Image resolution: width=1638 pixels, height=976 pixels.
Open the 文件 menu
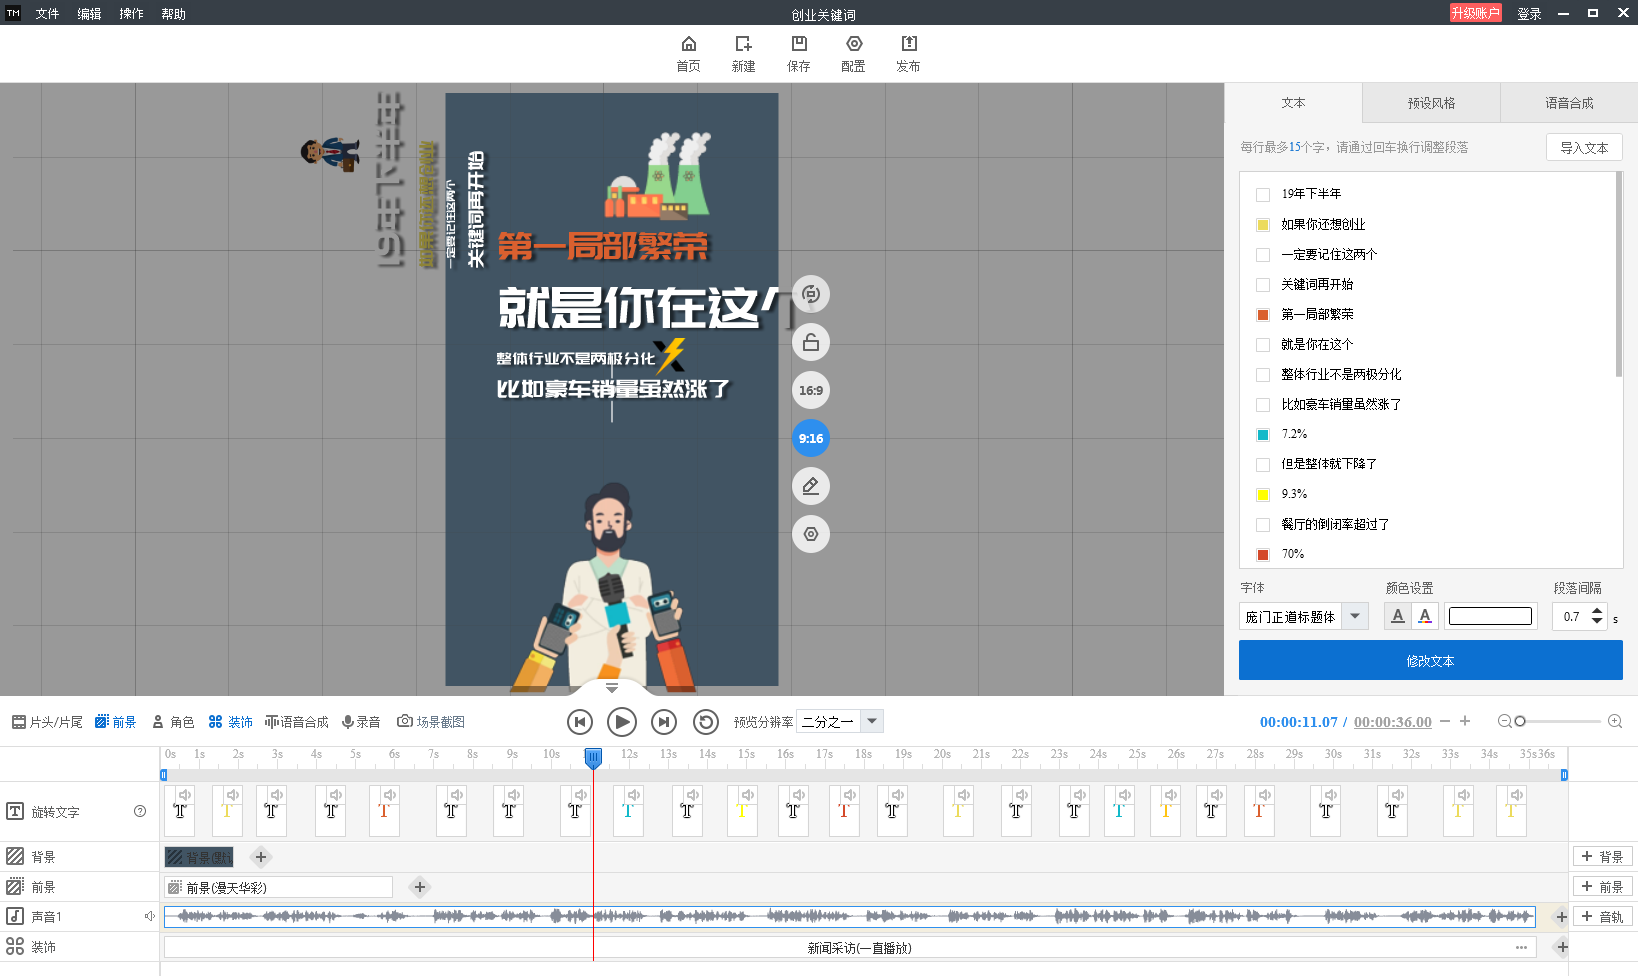47,14
